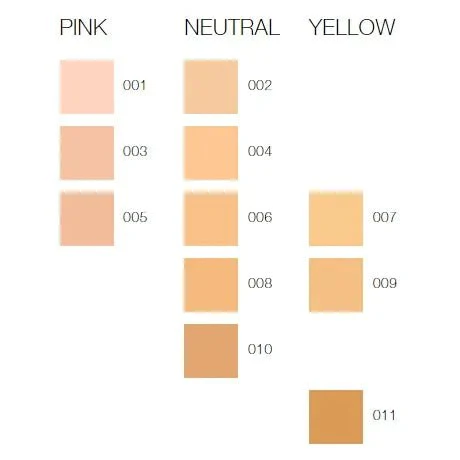Screen dimensions: 460x460
Task: Choose the neutral shade 002 swatch
Action: click(211, 87)
